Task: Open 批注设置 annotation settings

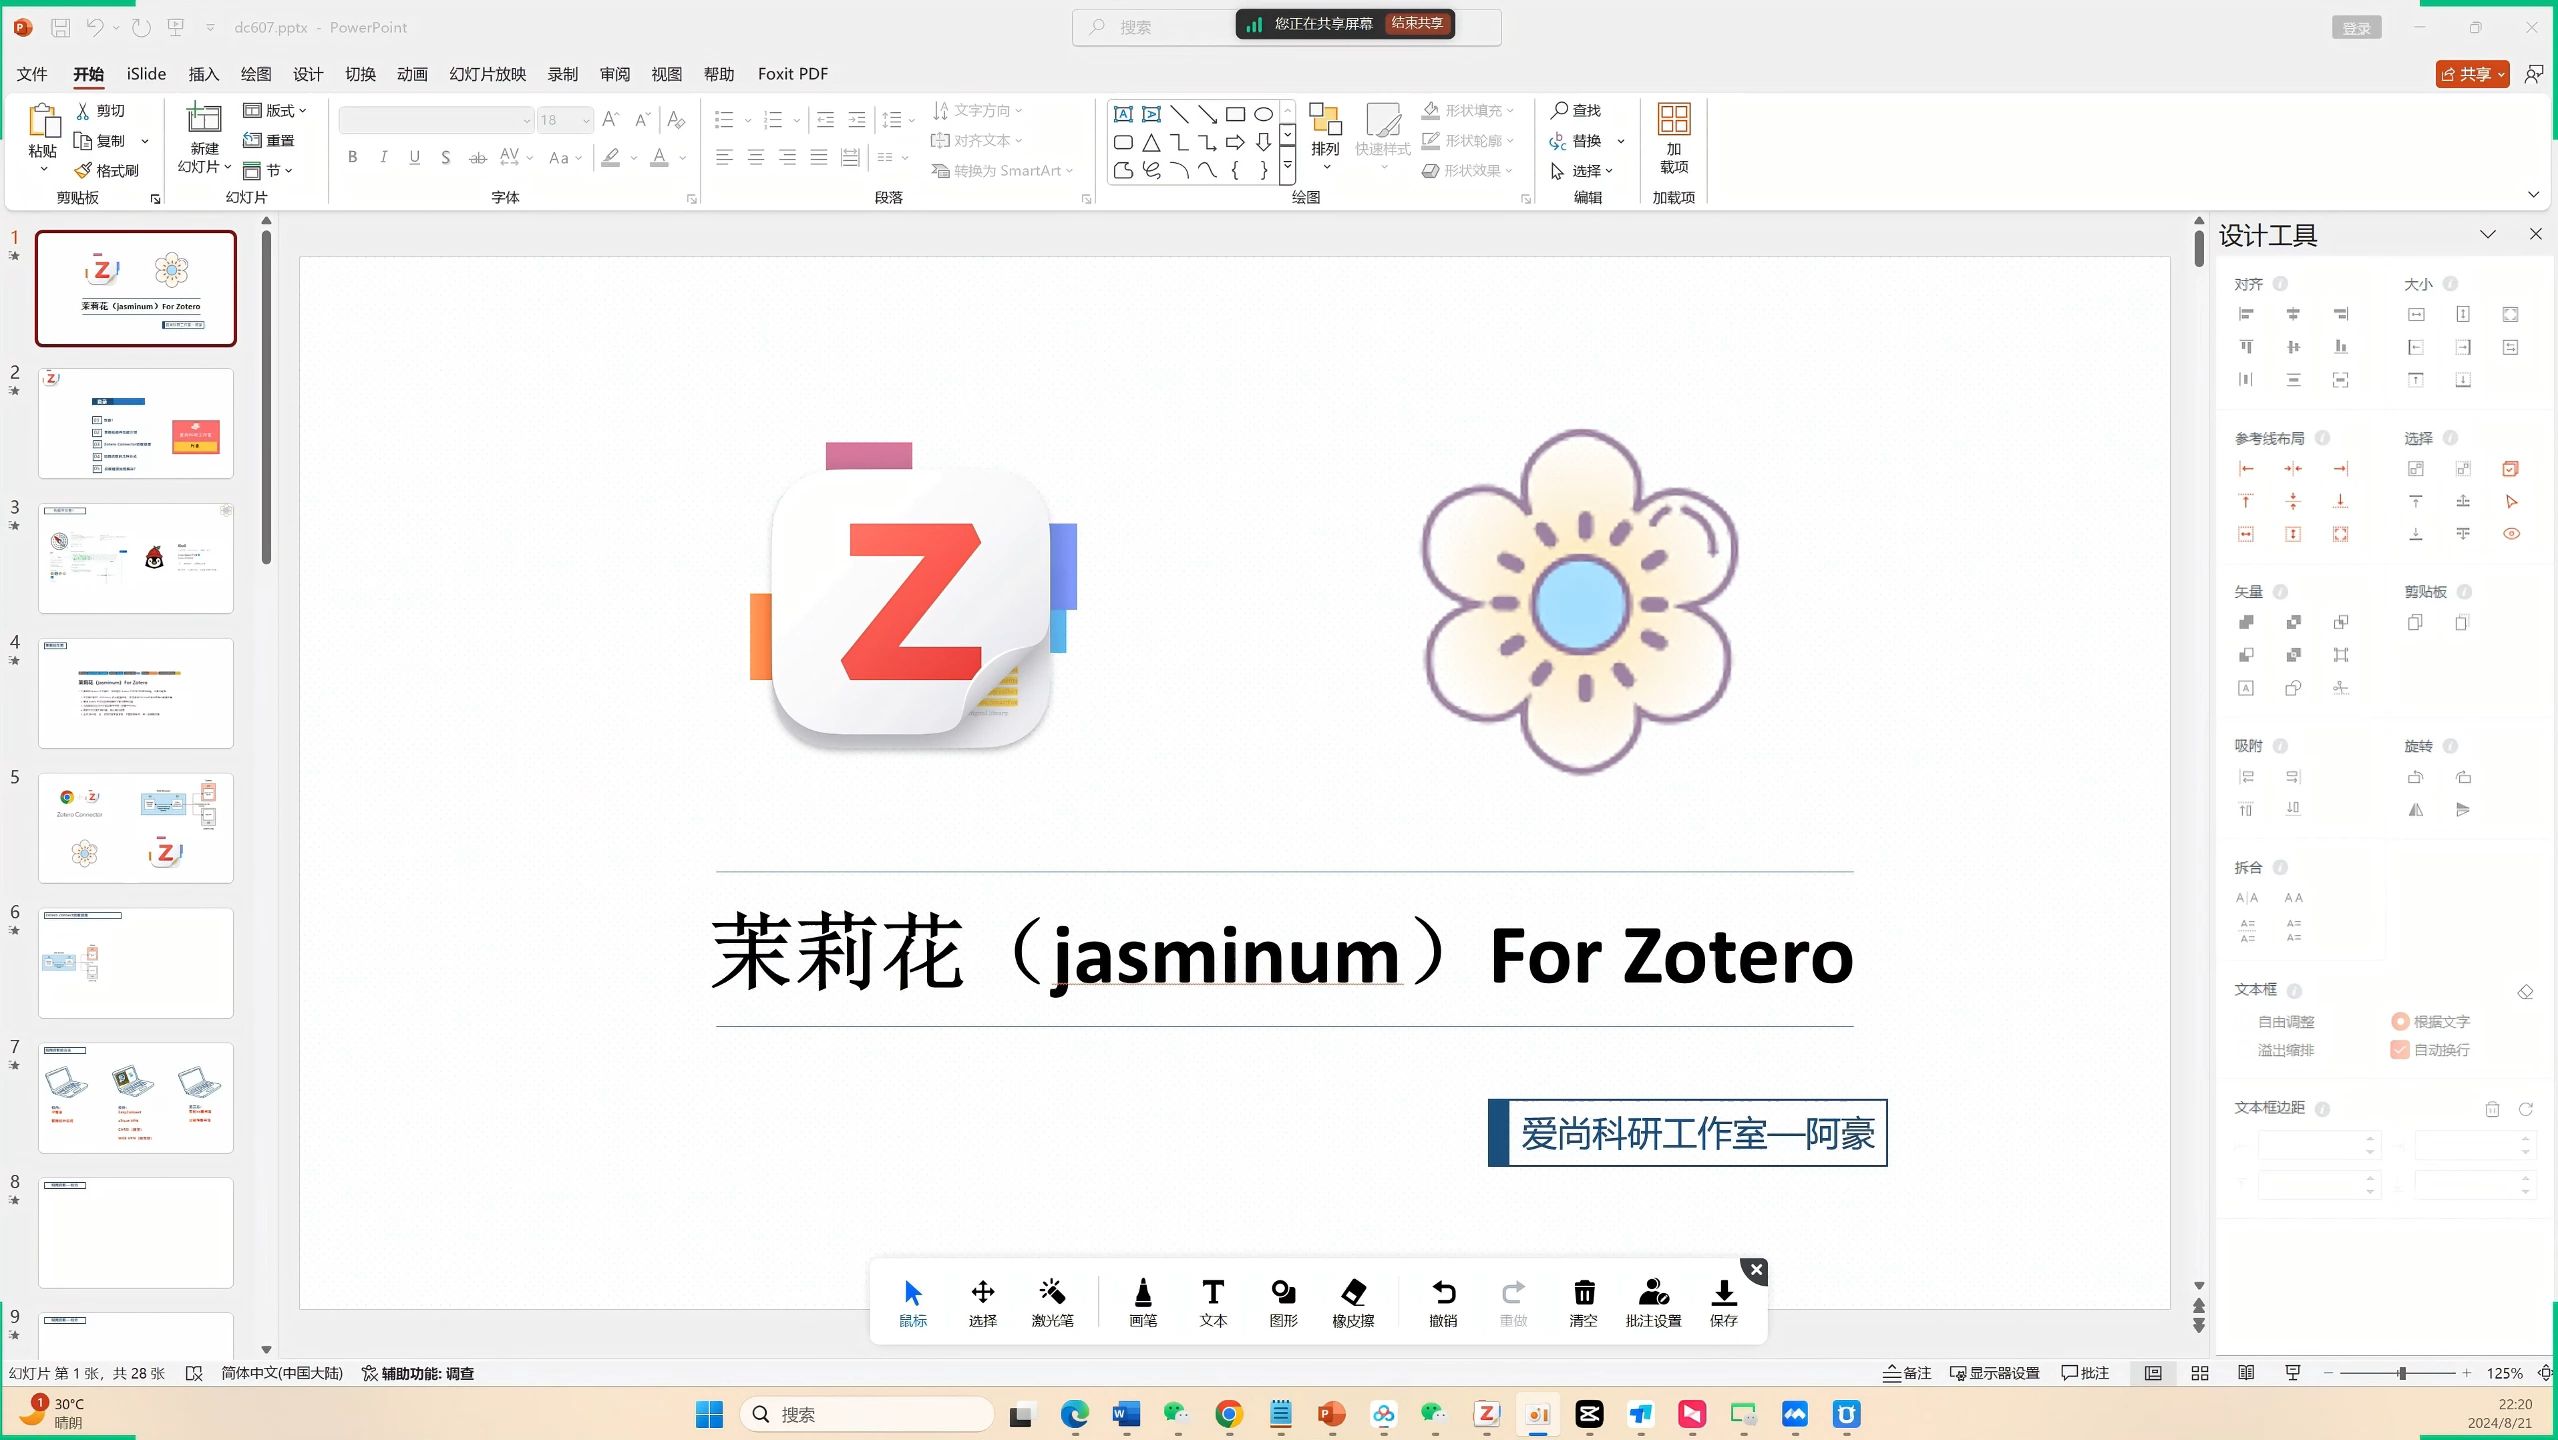Action: click(x=1654, y=1303)
